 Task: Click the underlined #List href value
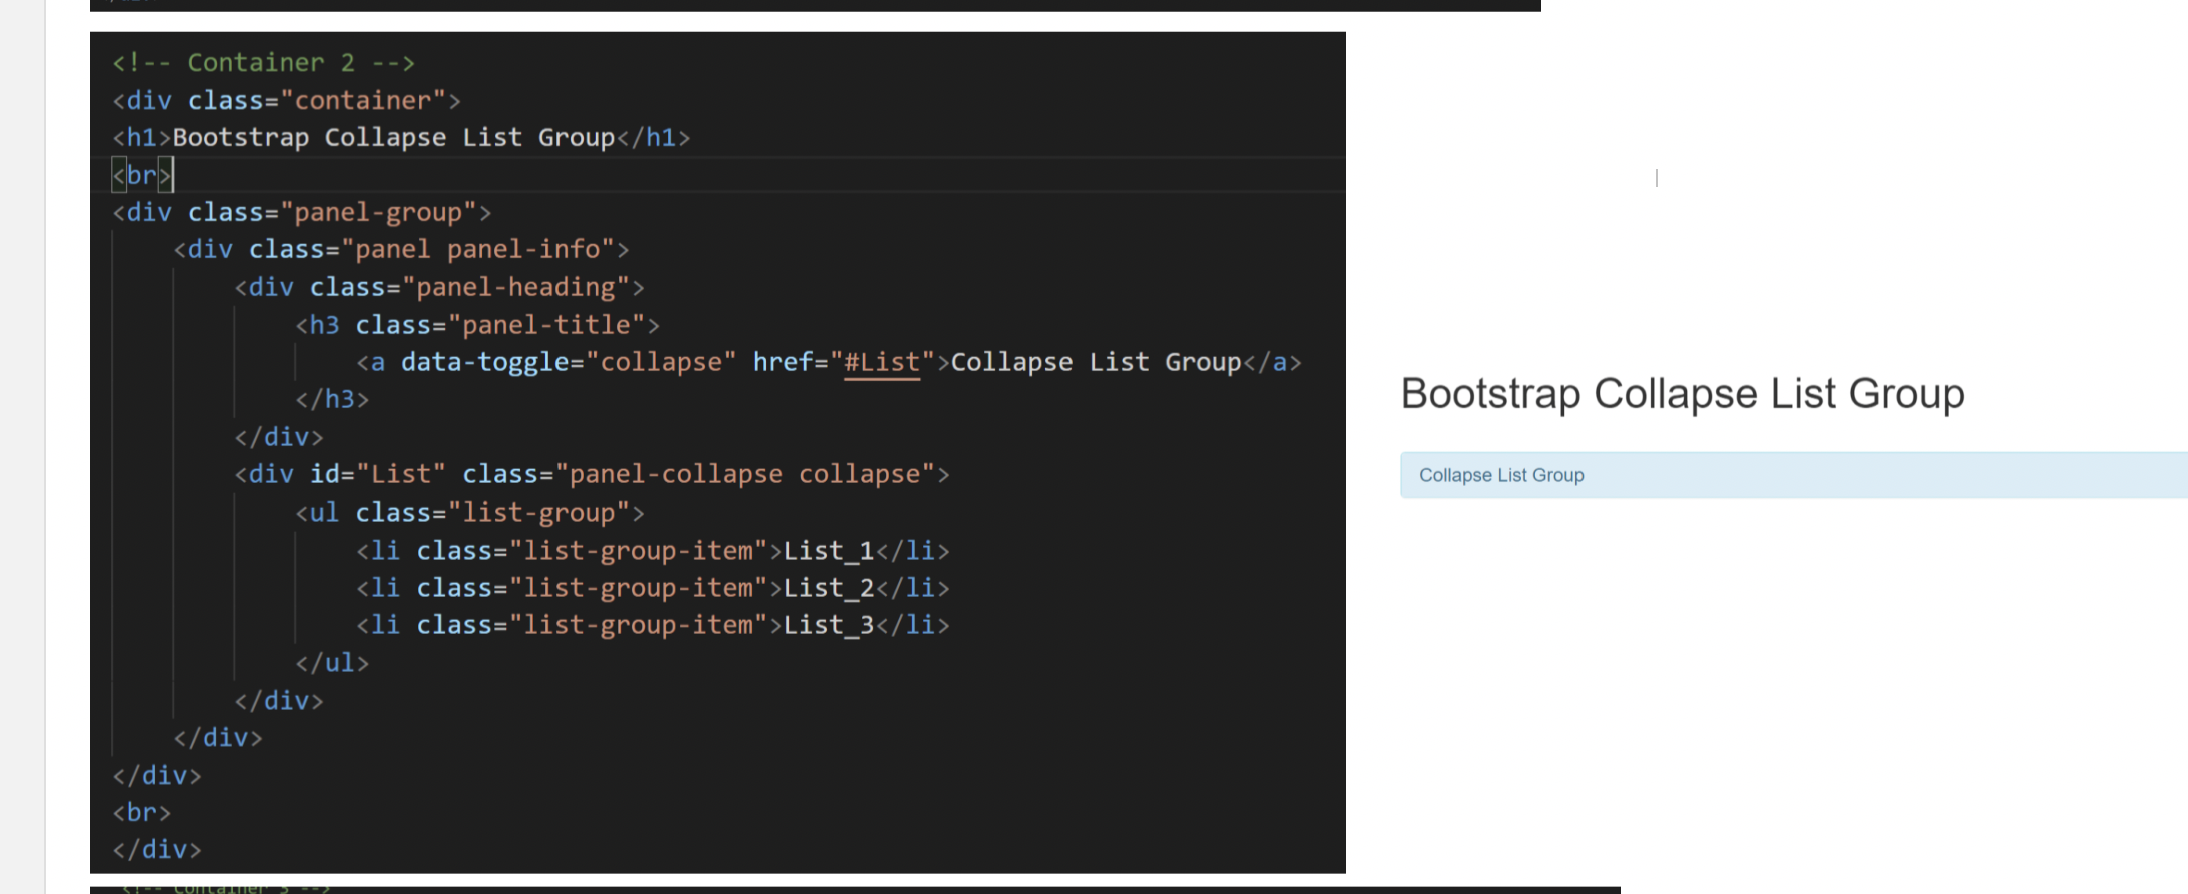882,362
